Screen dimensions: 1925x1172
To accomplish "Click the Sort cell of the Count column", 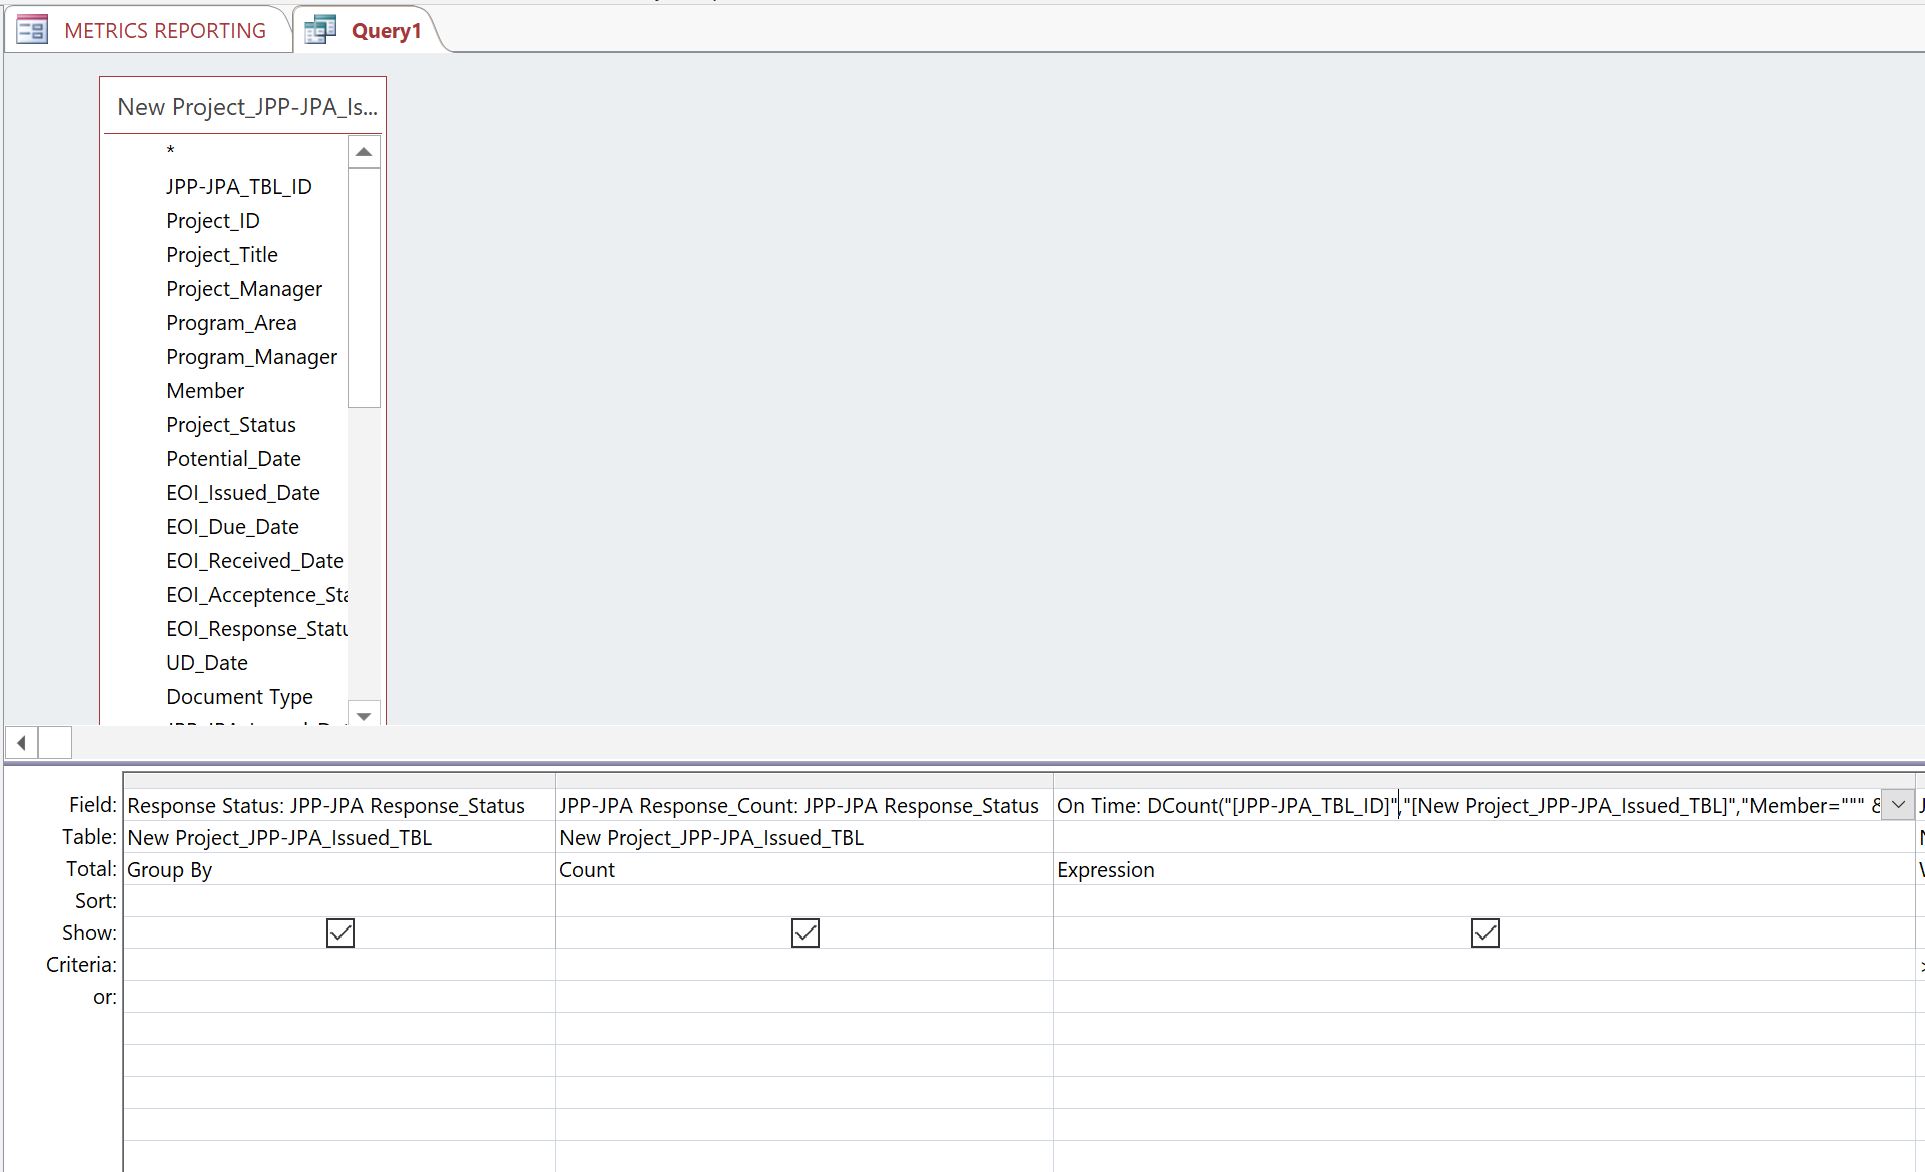I will point(803,901).
